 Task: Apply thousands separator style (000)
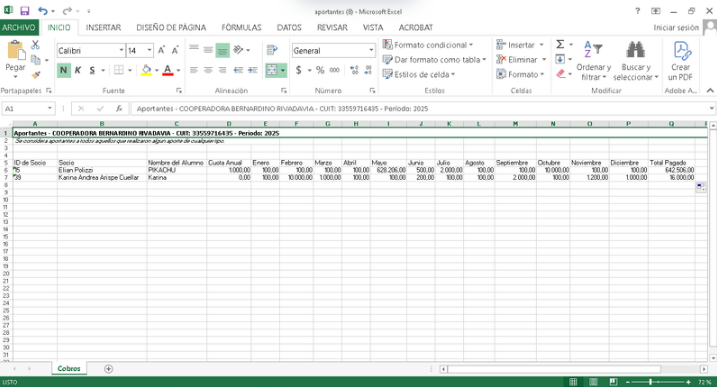coord(334,70)
